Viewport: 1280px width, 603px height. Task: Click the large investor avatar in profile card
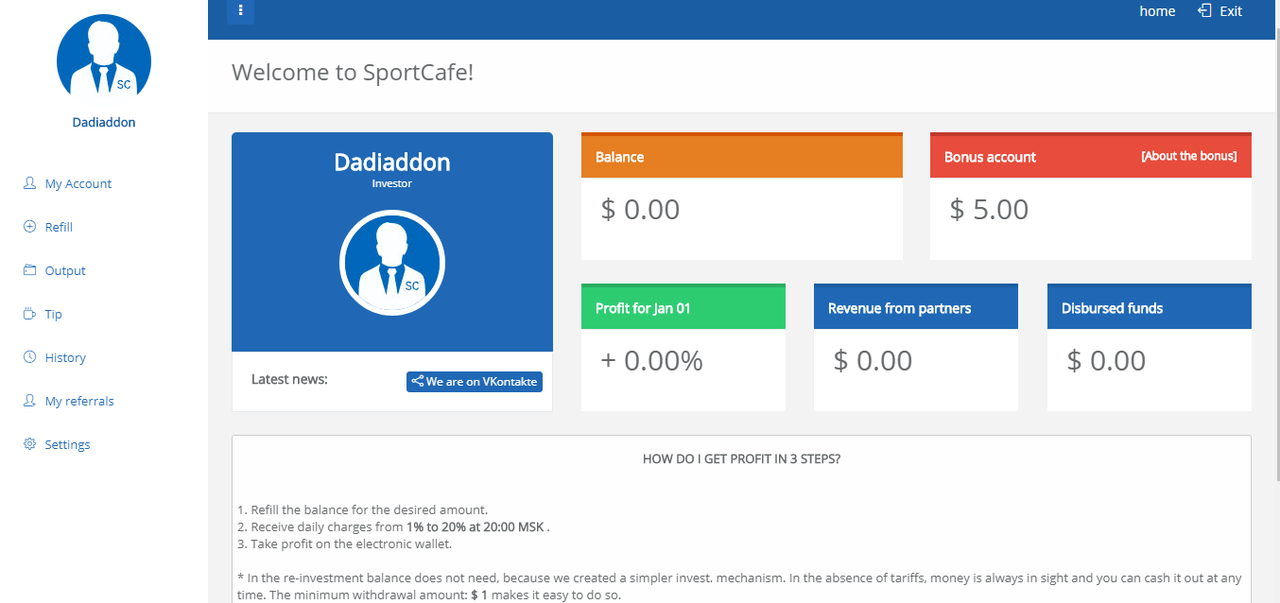392,264
